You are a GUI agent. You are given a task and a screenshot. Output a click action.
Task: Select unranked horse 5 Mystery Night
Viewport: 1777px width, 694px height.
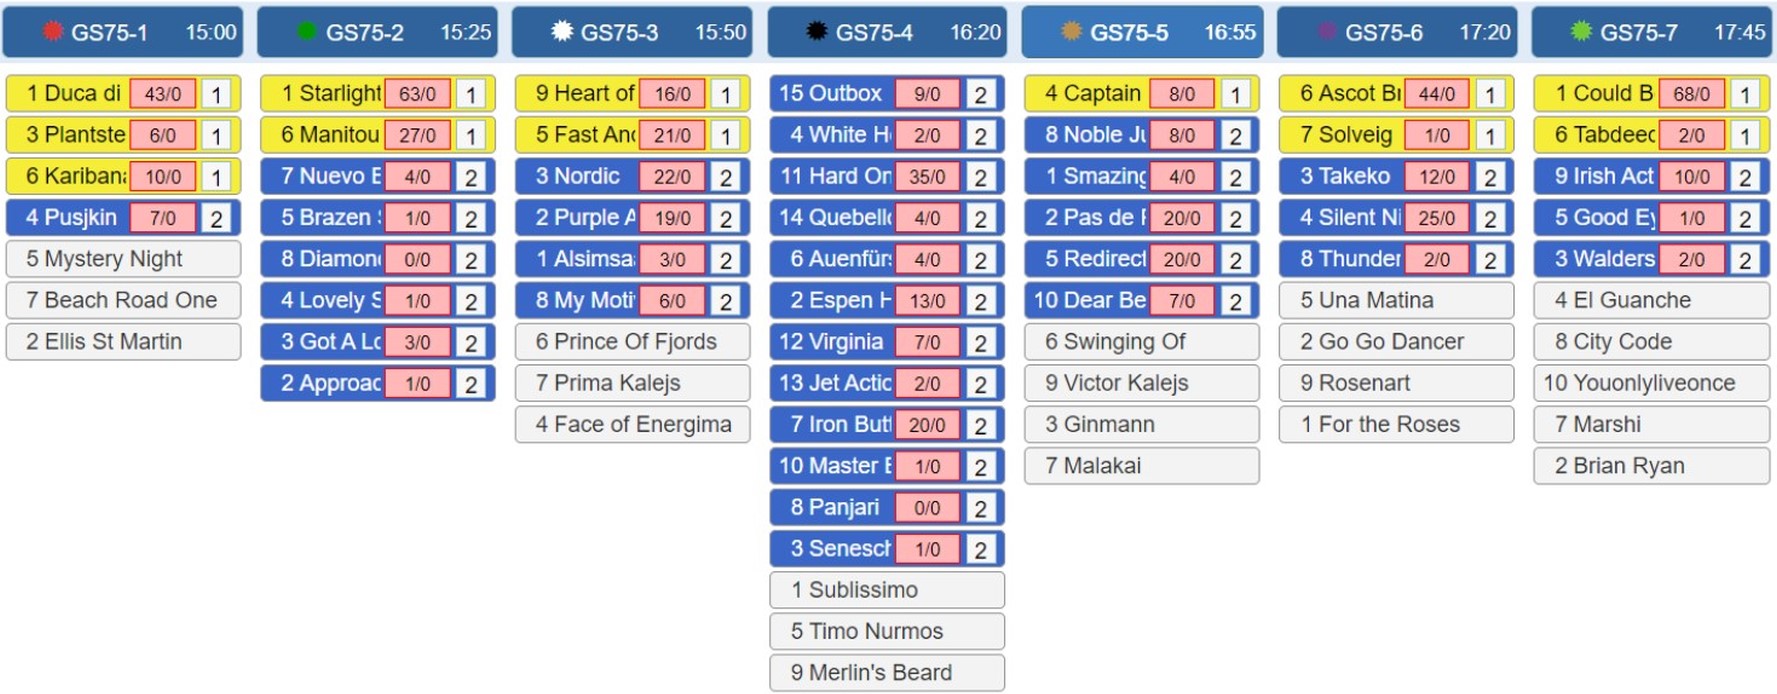pos(123,259)
